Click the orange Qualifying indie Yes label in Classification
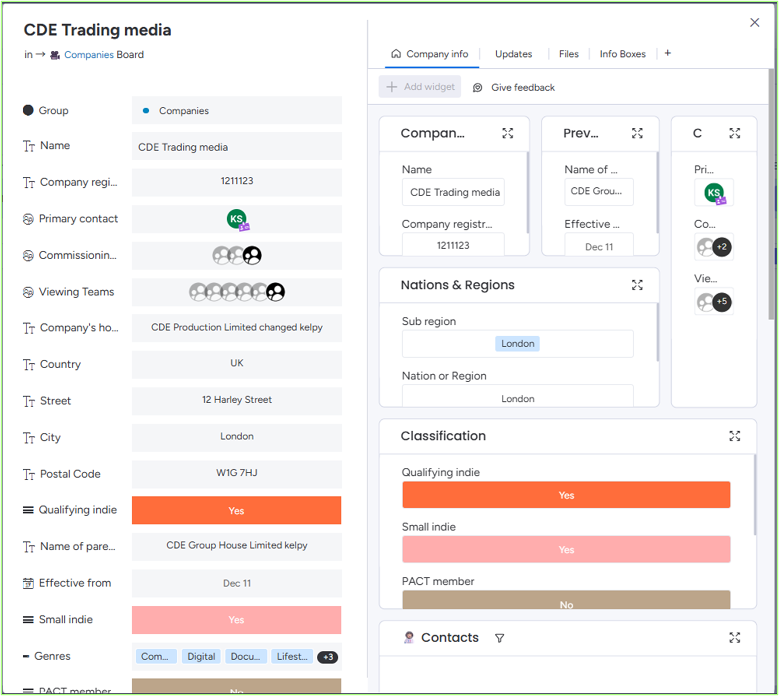Screen dimensions: 779x696 [566, 495]
